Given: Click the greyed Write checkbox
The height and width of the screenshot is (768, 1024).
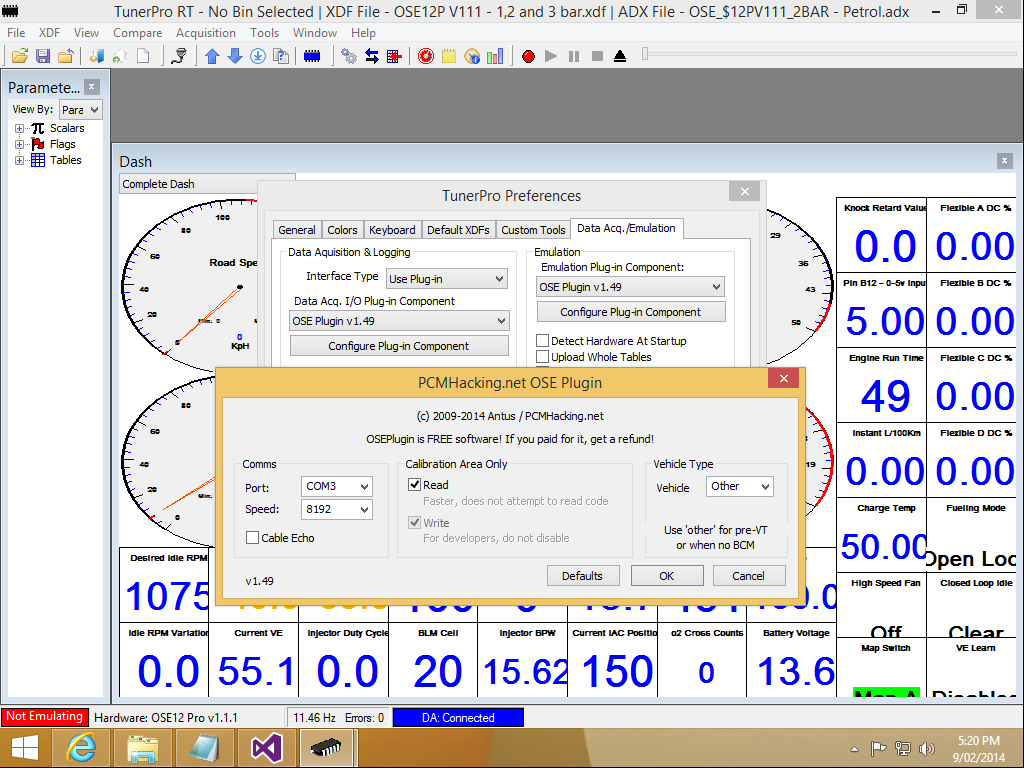Looking at the screenshot, I should coord(414,522).
